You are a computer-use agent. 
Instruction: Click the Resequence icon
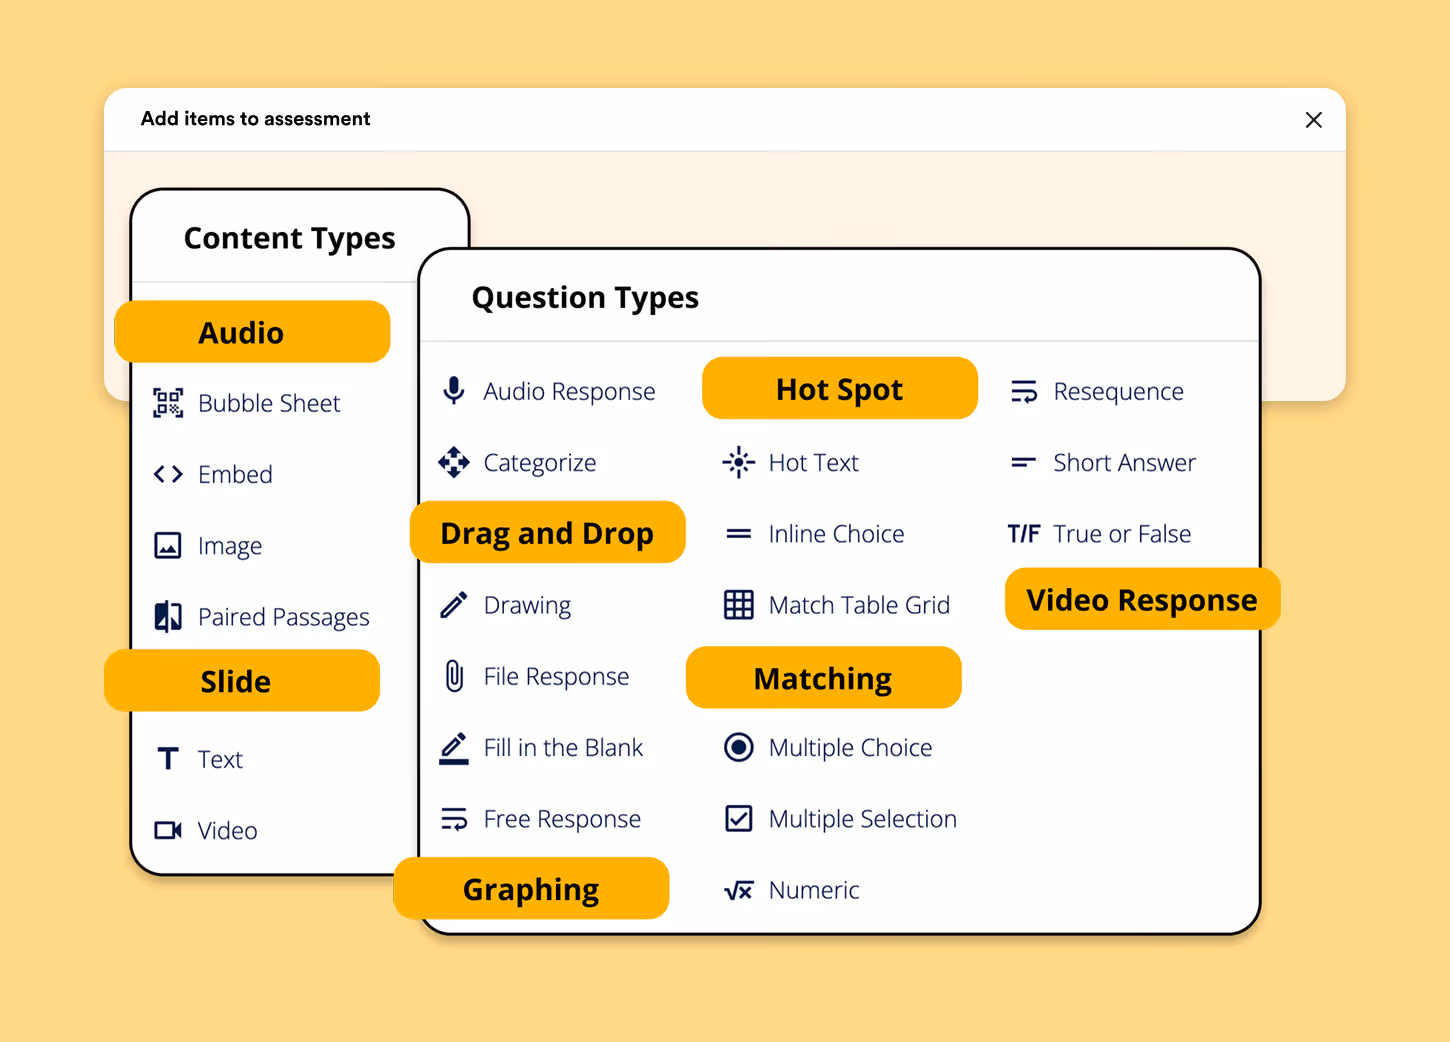pyautogui.click(x=1024, y=391)
